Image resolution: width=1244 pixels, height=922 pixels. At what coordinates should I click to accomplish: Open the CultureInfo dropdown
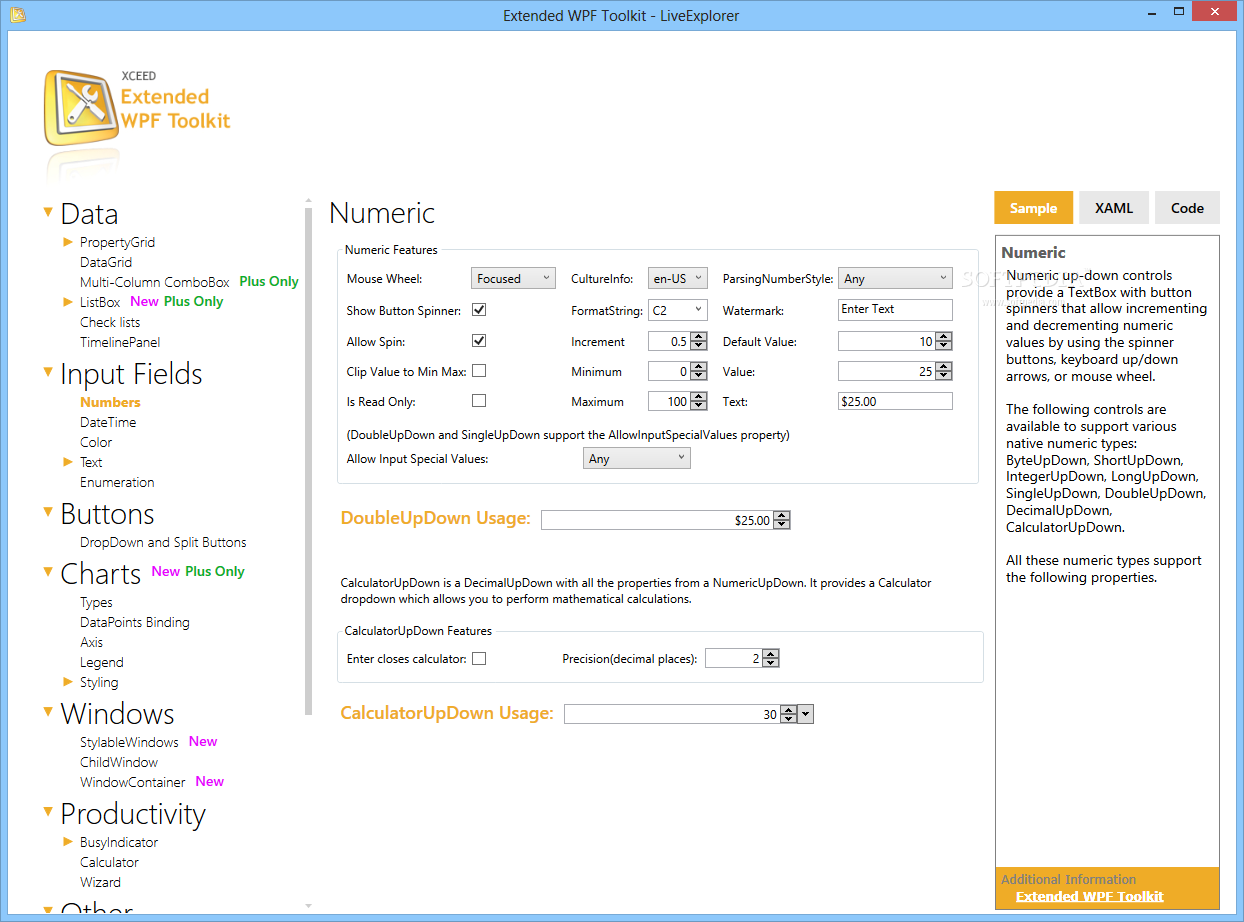[x=678, y=278]
